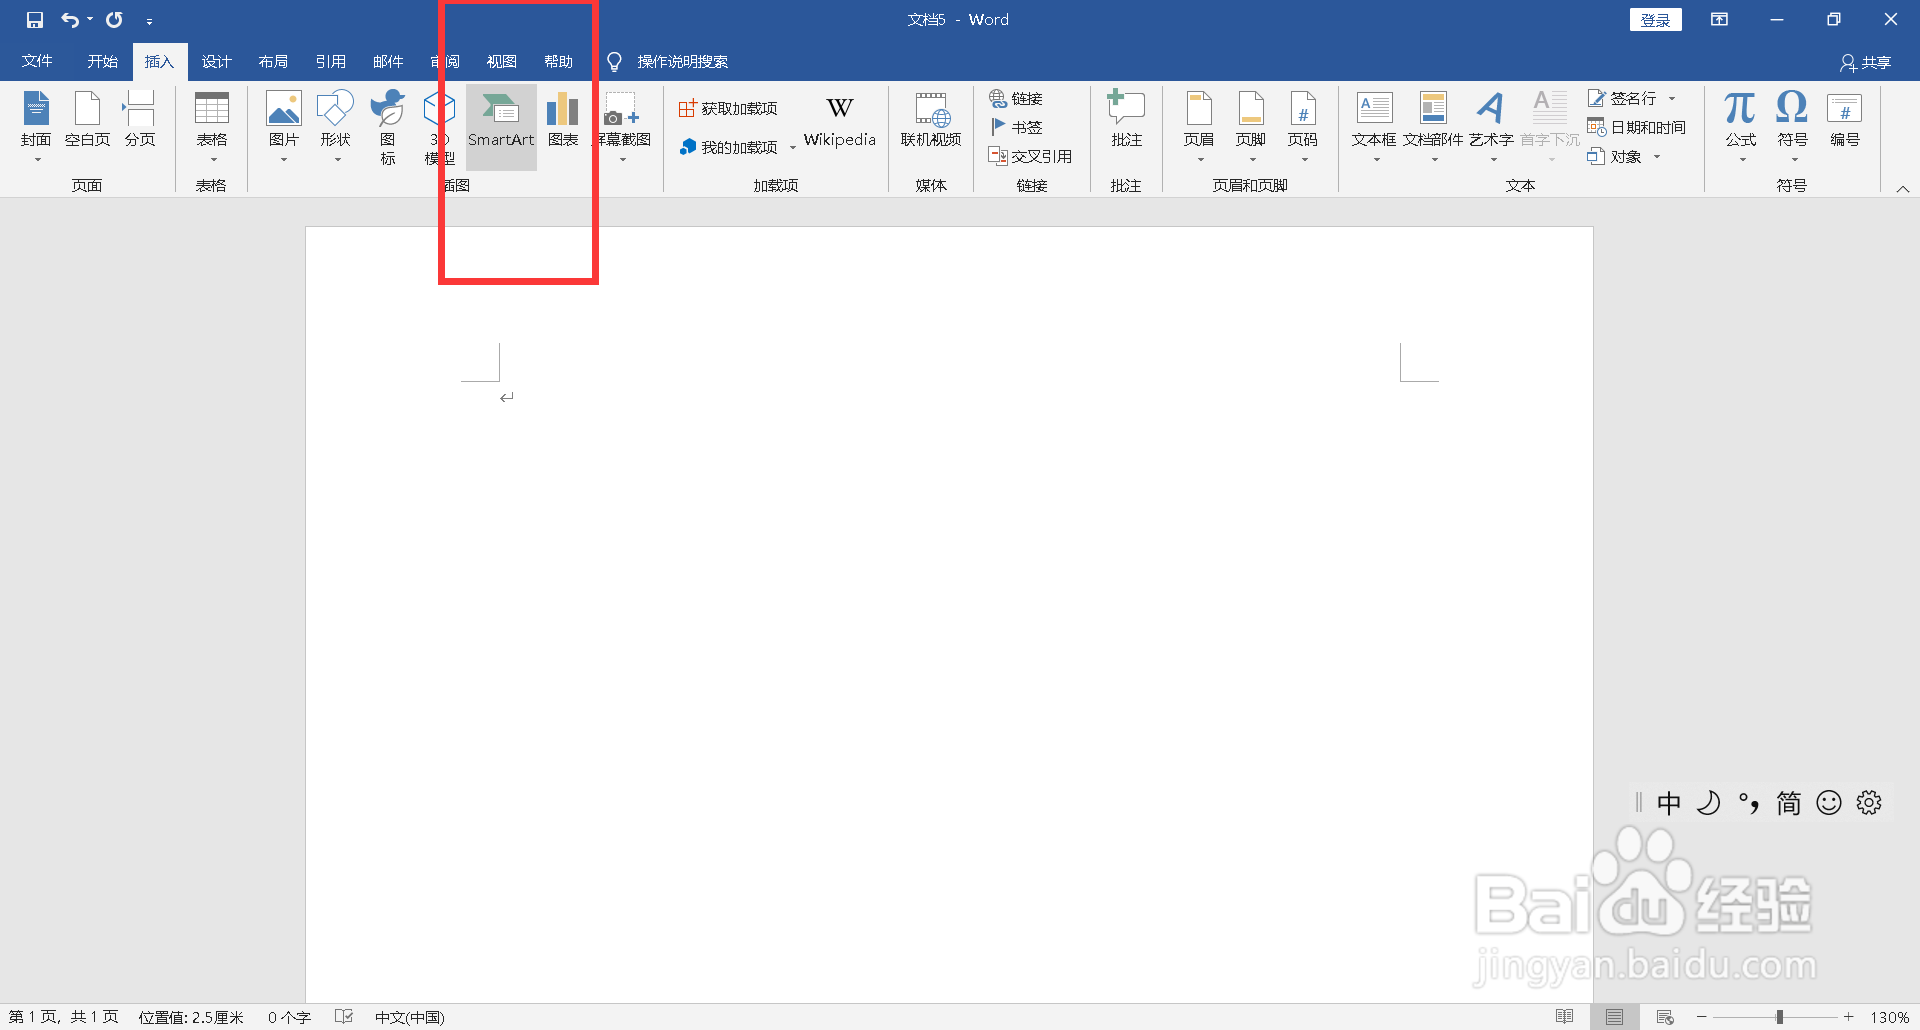This screenshot has width=1920, height=1030.
Task: Click the 图标 icons button
Action: [387, 127]
